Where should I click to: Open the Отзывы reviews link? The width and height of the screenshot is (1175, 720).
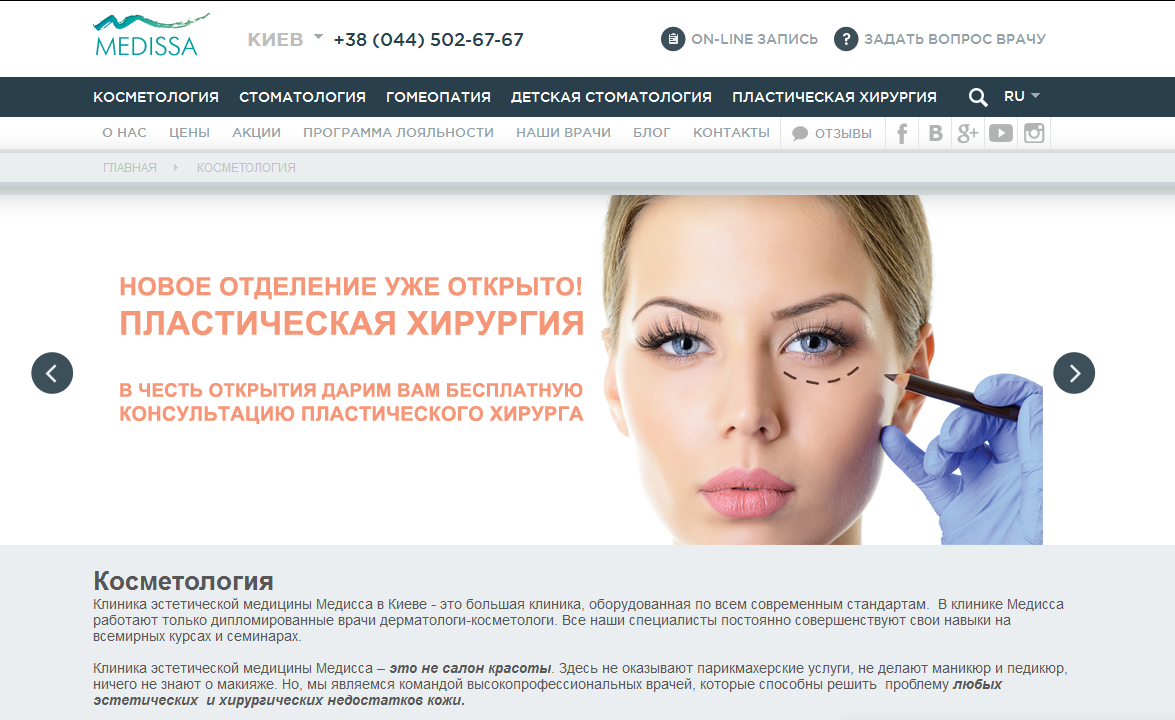[844, 133]
